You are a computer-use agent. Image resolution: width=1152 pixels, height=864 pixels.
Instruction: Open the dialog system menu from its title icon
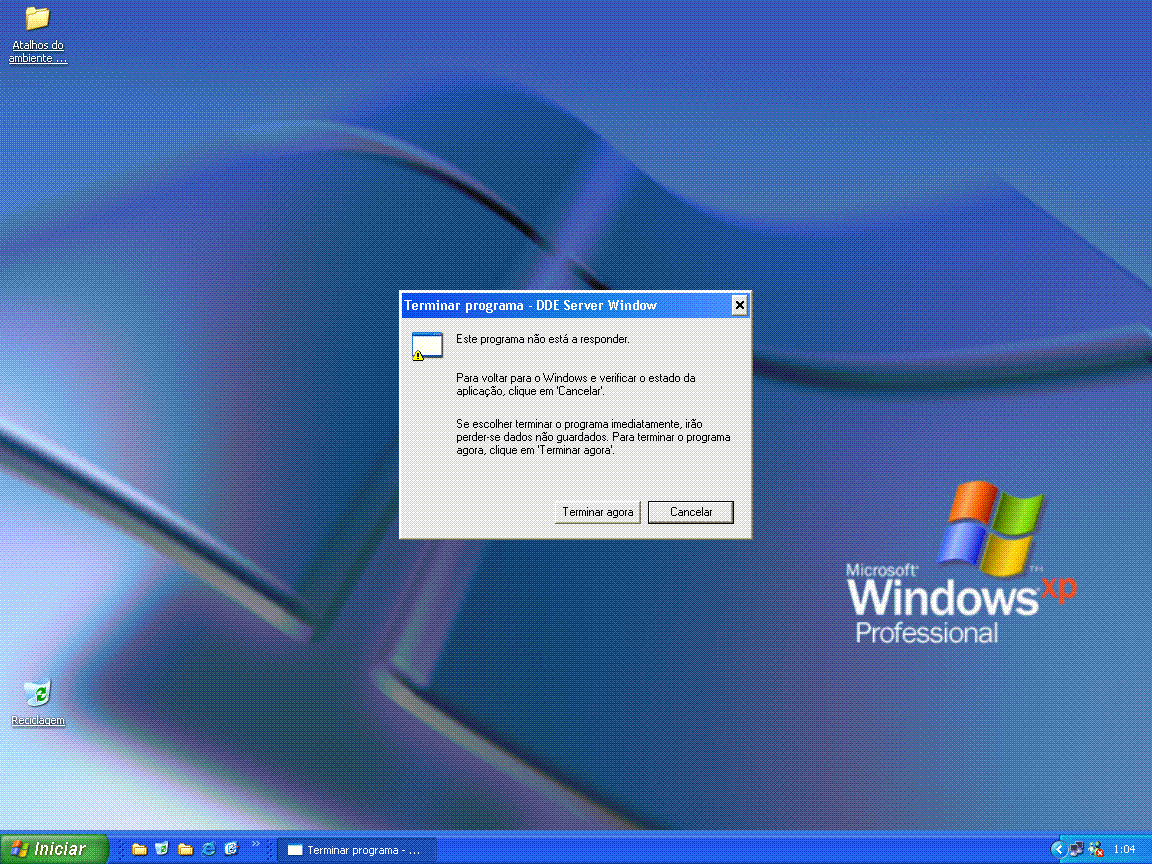[x=410, y=305]
